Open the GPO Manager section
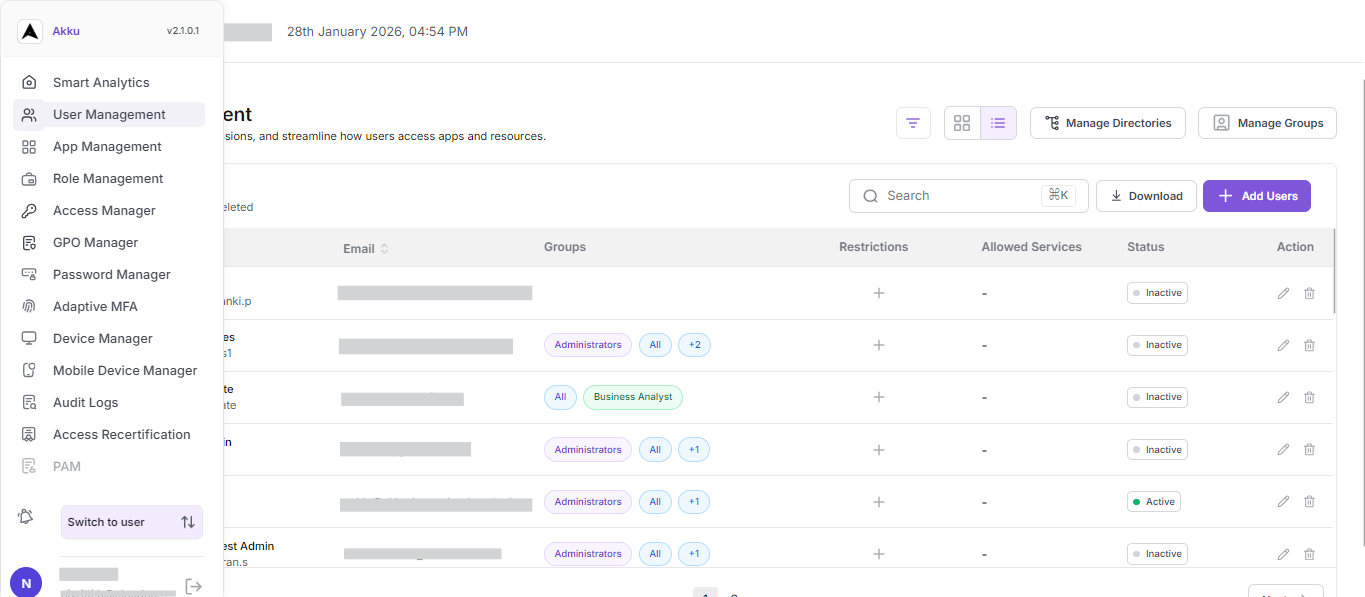Viewport: 1365px width, 597px height. 96,242
